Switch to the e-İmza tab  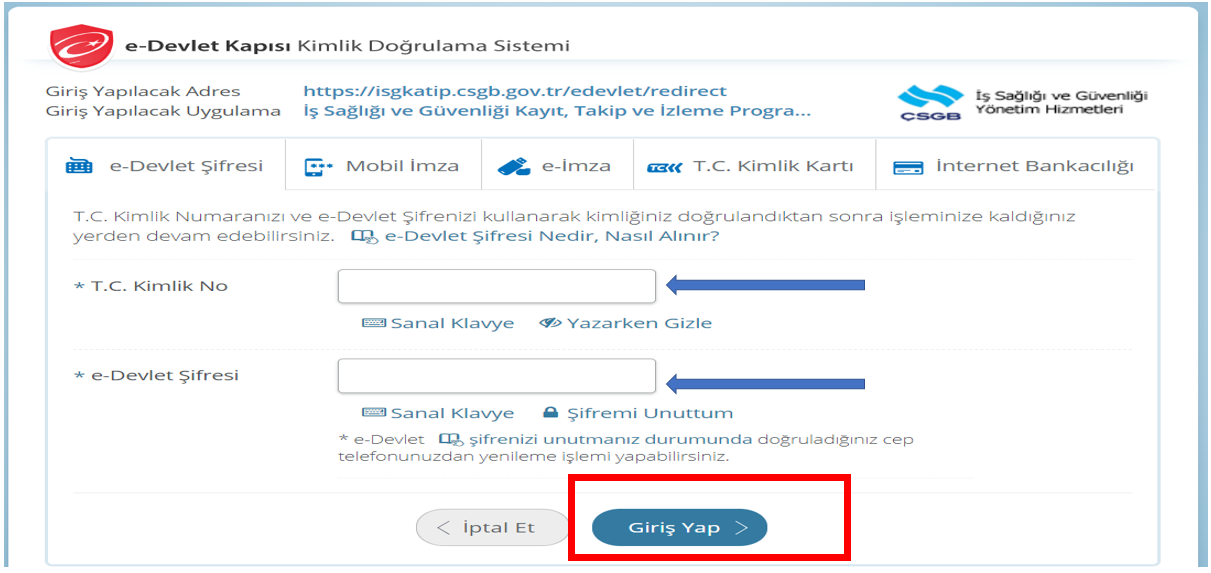pyautogui.click(x=557, y=166)
